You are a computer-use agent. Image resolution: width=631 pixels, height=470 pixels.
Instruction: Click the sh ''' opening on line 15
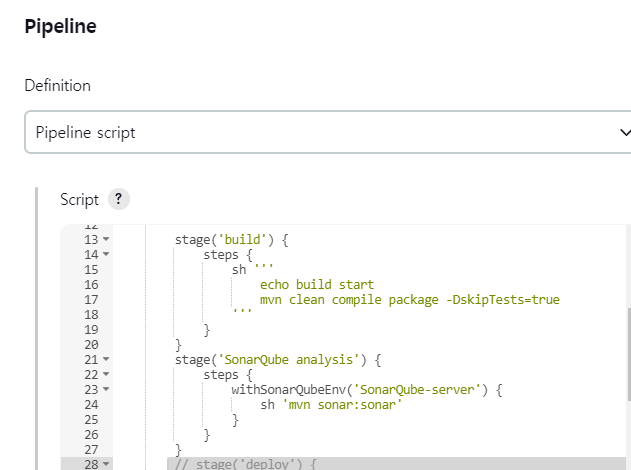tap(252, 269)
